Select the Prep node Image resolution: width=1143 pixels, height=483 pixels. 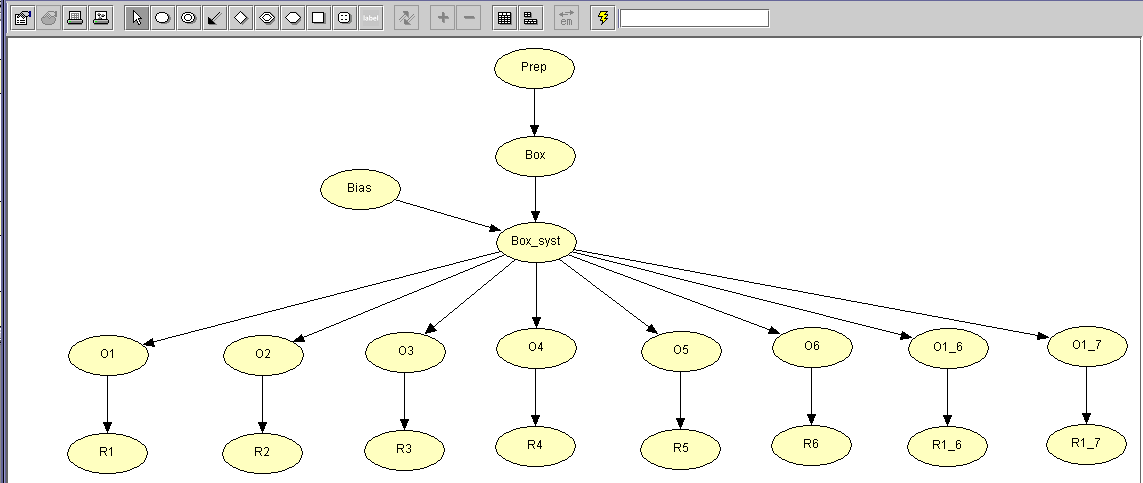click(x=535, y=68)
